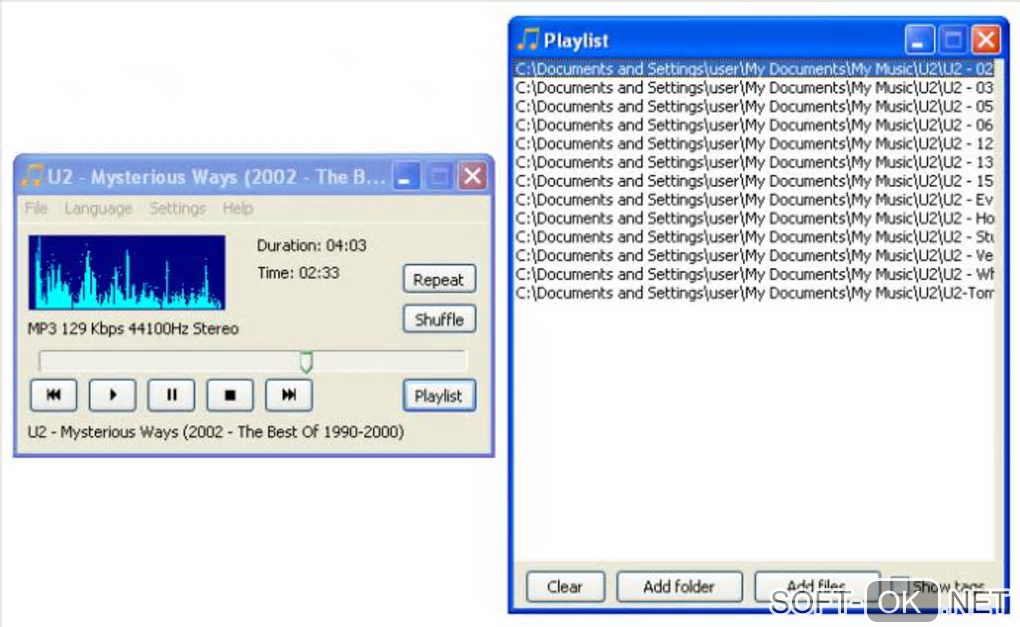Click the Playlist button in the player
Image resolution: width=1020 pixels, height=627 pixels.
[x=439, y=395]
